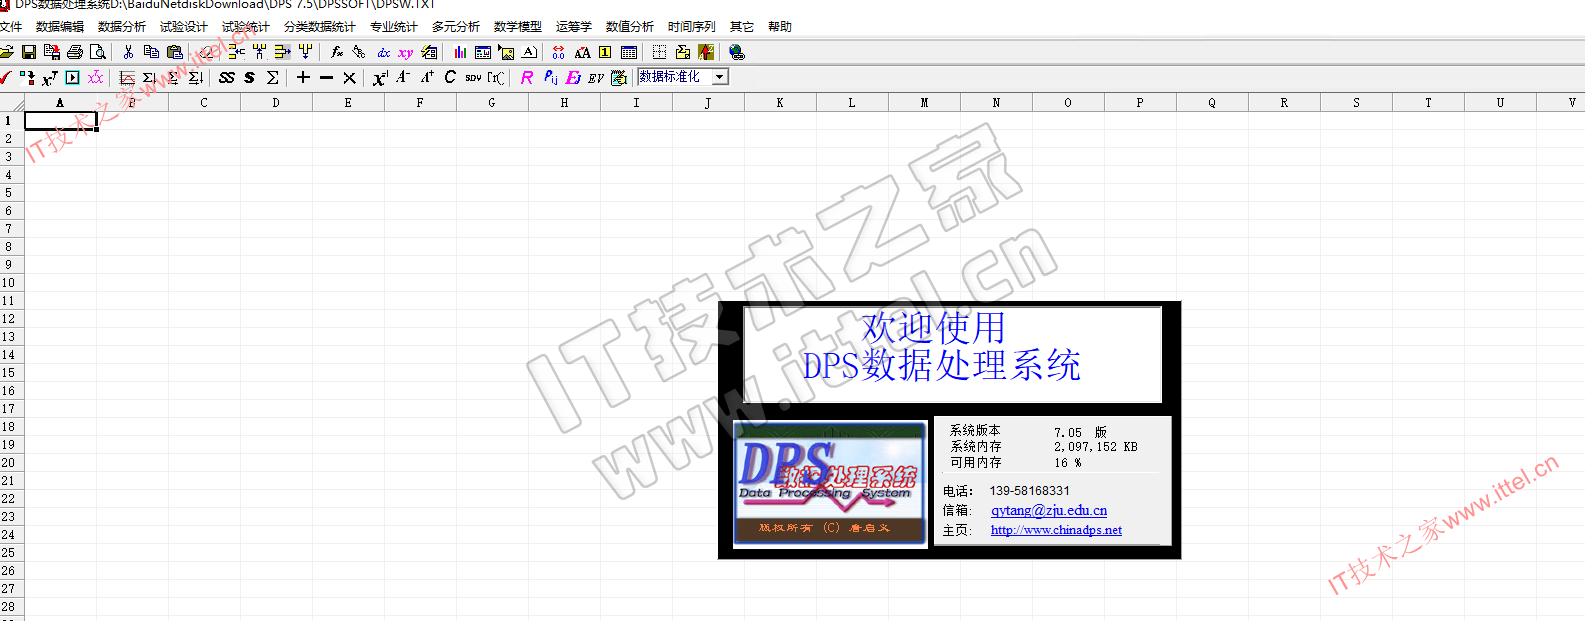This screenshot has width=1585, height=621.
Task: Click the phone number 139-58168331
Action: (x=1030, y=491)
